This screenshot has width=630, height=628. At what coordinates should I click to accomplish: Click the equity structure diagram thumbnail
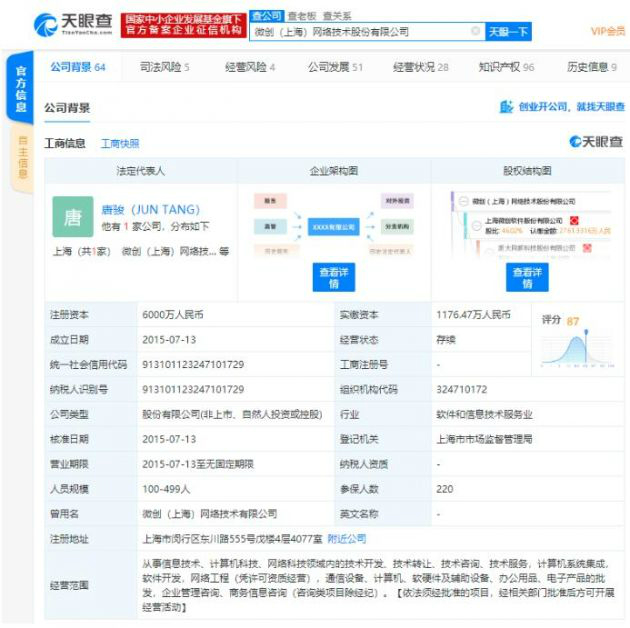(x=530, y=224)
